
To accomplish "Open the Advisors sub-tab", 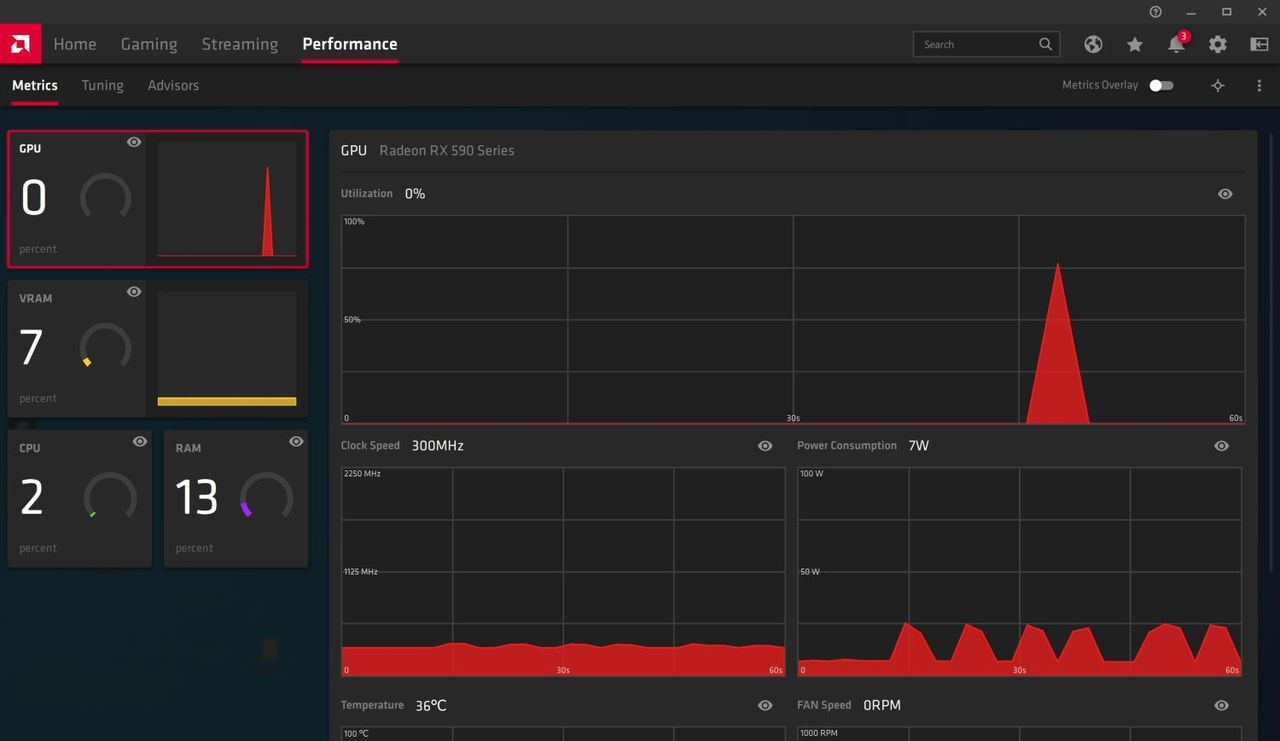I will pos(173,85).
